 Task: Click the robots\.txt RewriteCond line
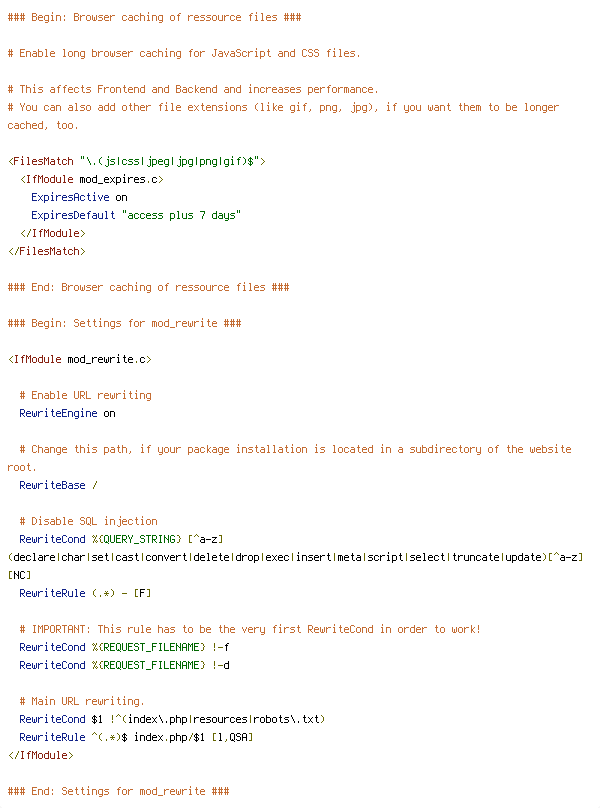click(172, 719)
